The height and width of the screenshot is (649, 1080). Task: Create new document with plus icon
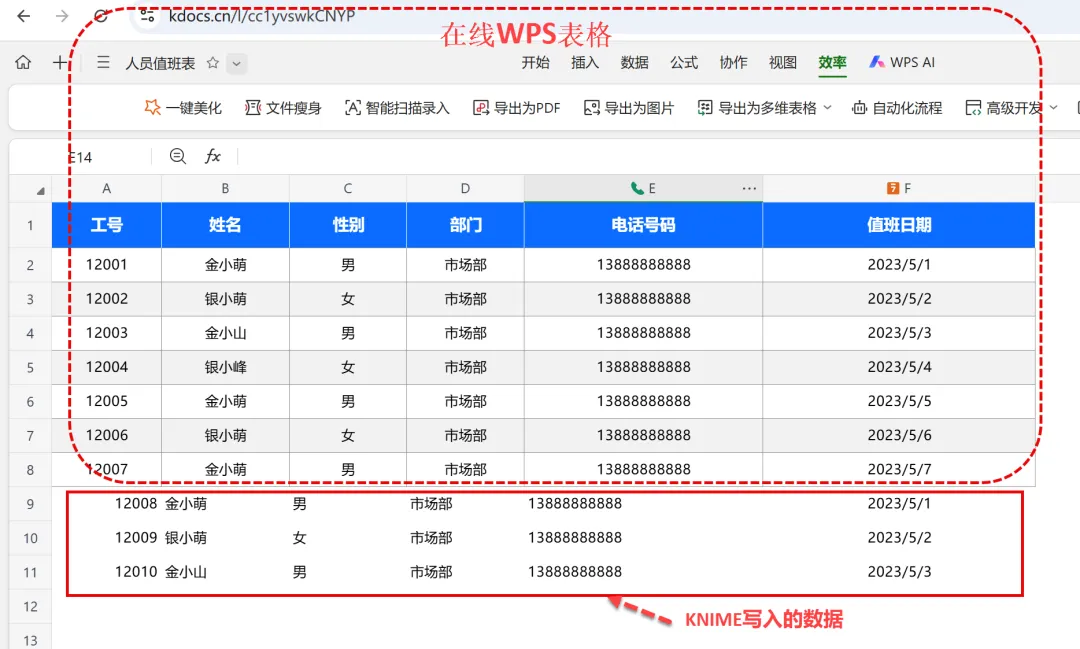(x=60, y=63)
